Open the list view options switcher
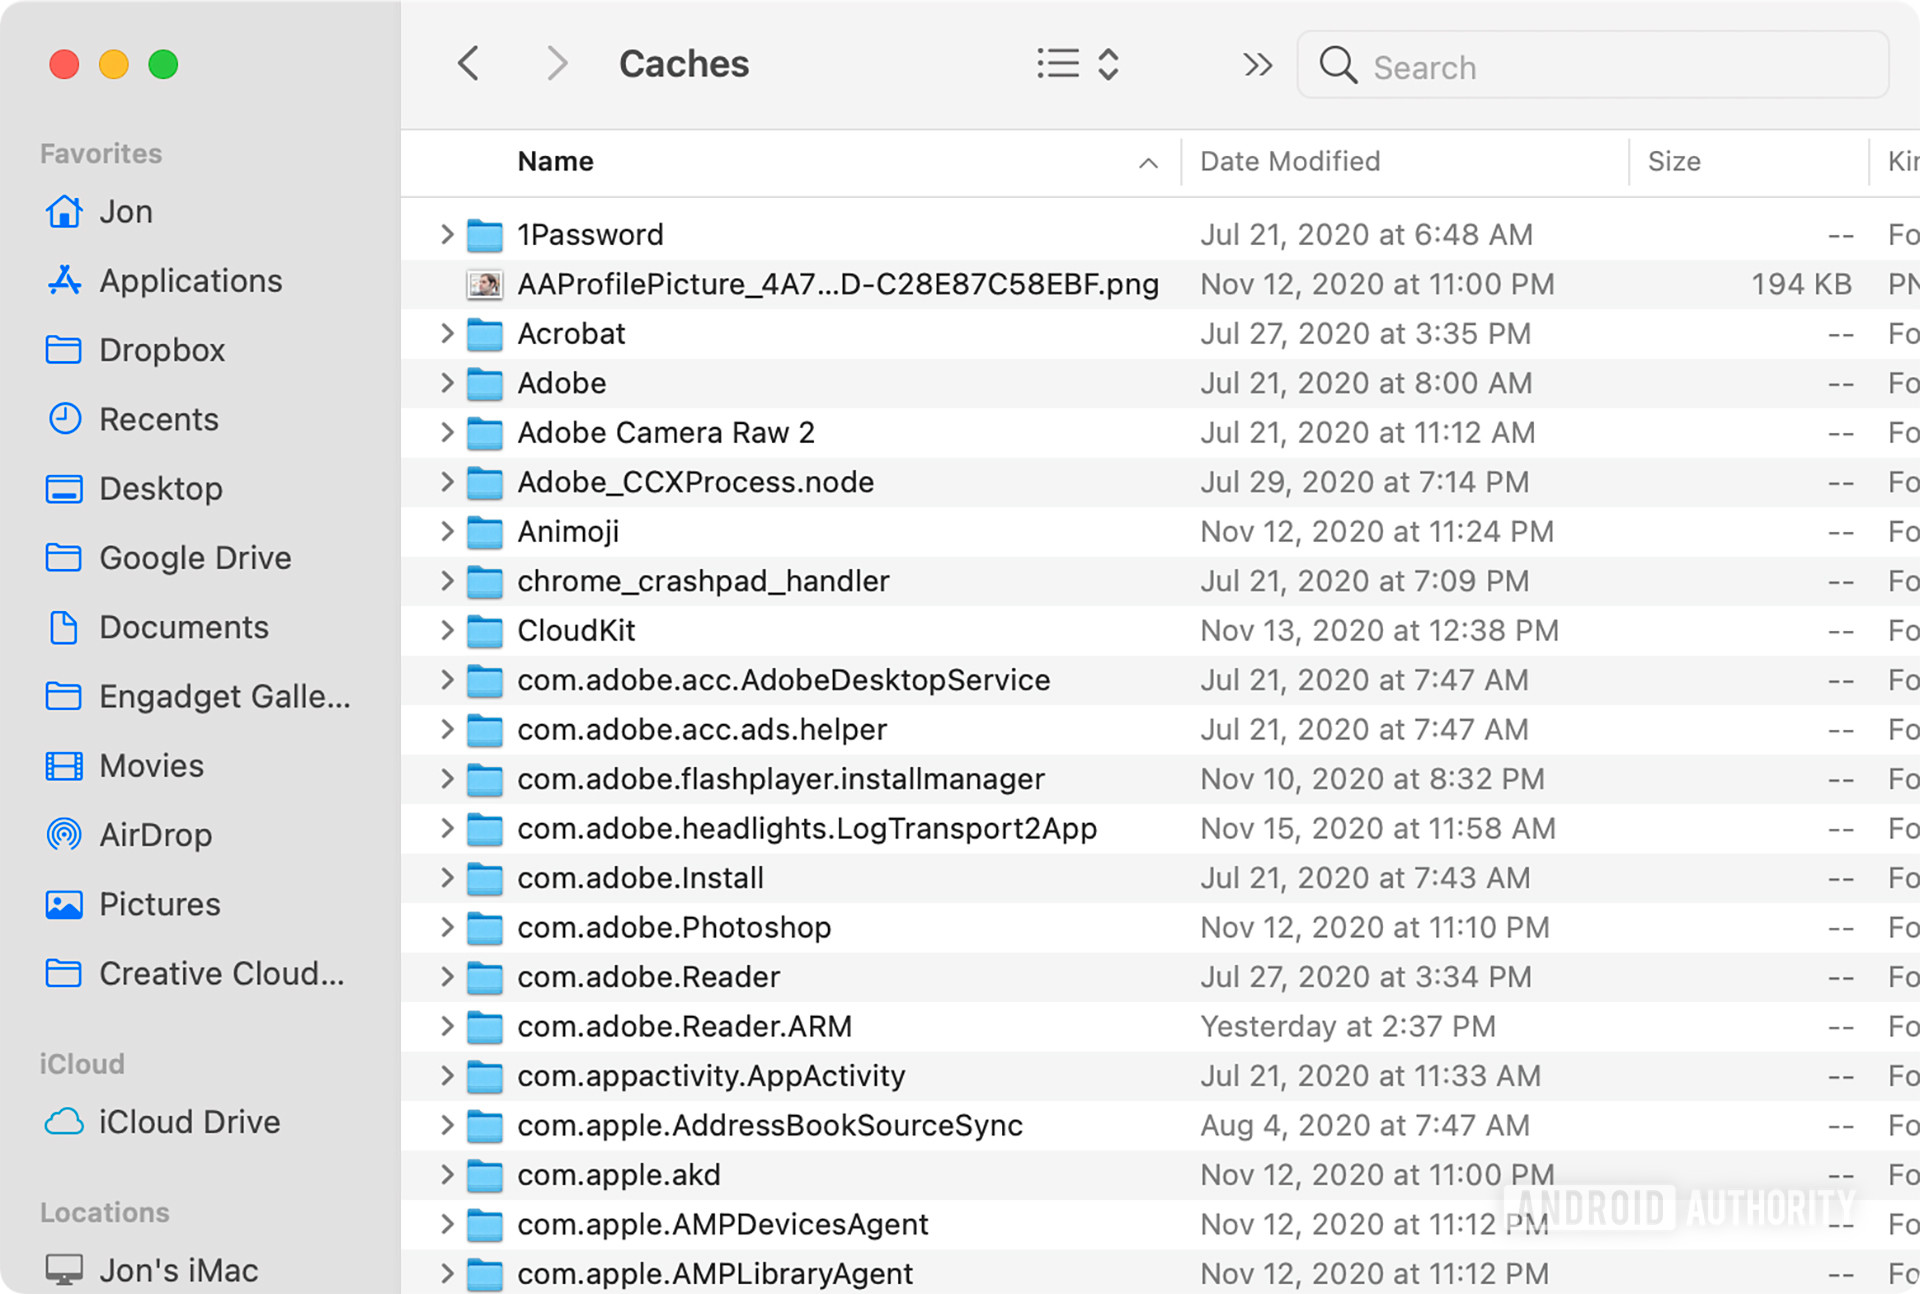 tap(1077, 64)
